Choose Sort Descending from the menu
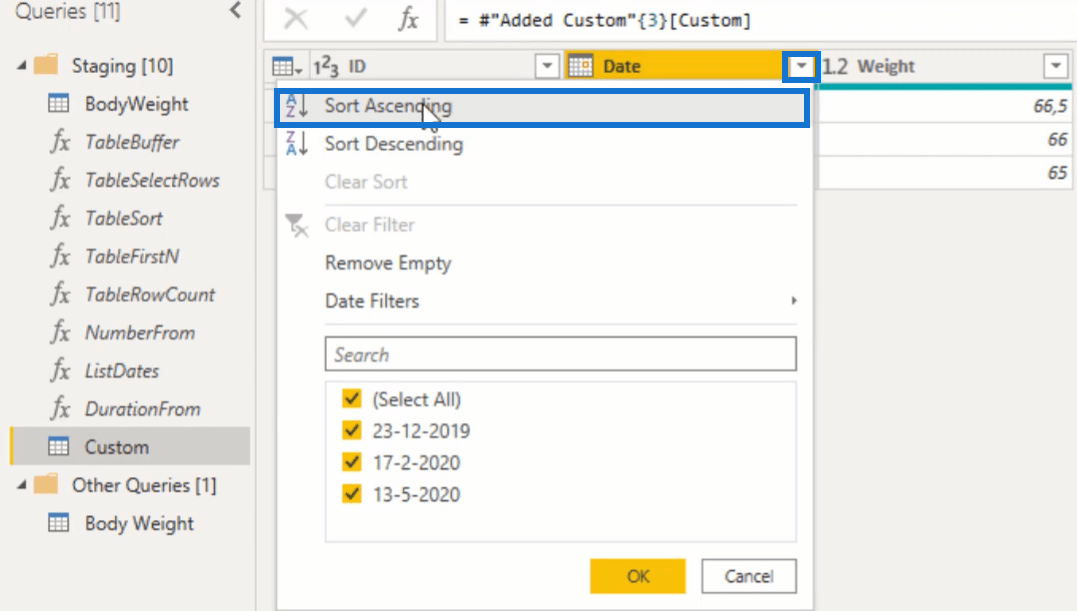This screenshot has width=1077, height=611. click(545, 144)
